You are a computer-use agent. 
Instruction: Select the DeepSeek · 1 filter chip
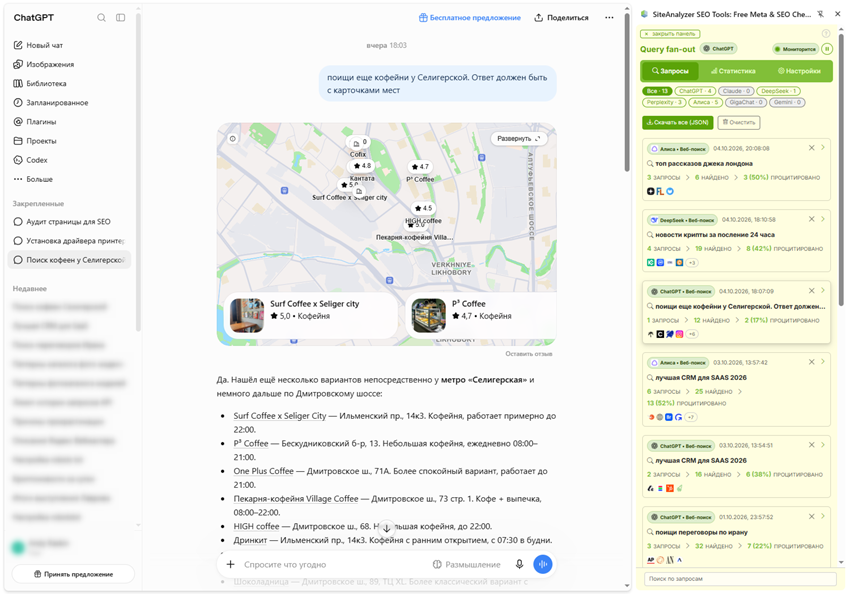coord(778,91)
